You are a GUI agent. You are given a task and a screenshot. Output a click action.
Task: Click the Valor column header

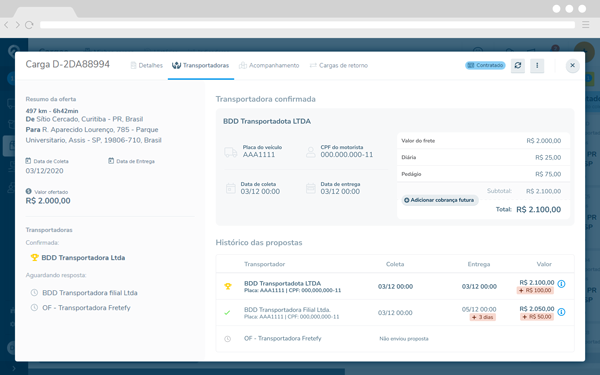click(x=544, y=264)
